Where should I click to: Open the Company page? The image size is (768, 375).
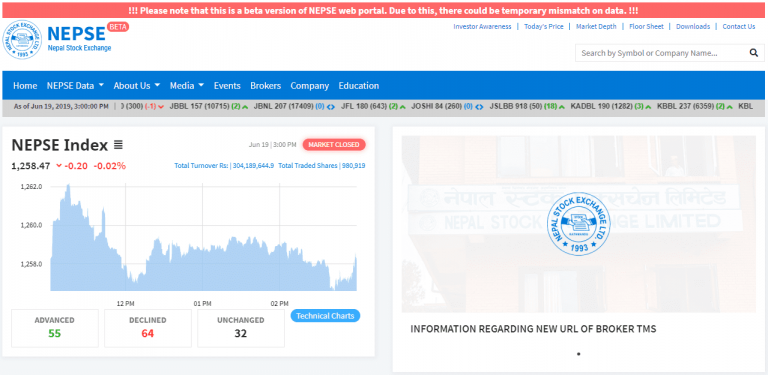[310, 86]
